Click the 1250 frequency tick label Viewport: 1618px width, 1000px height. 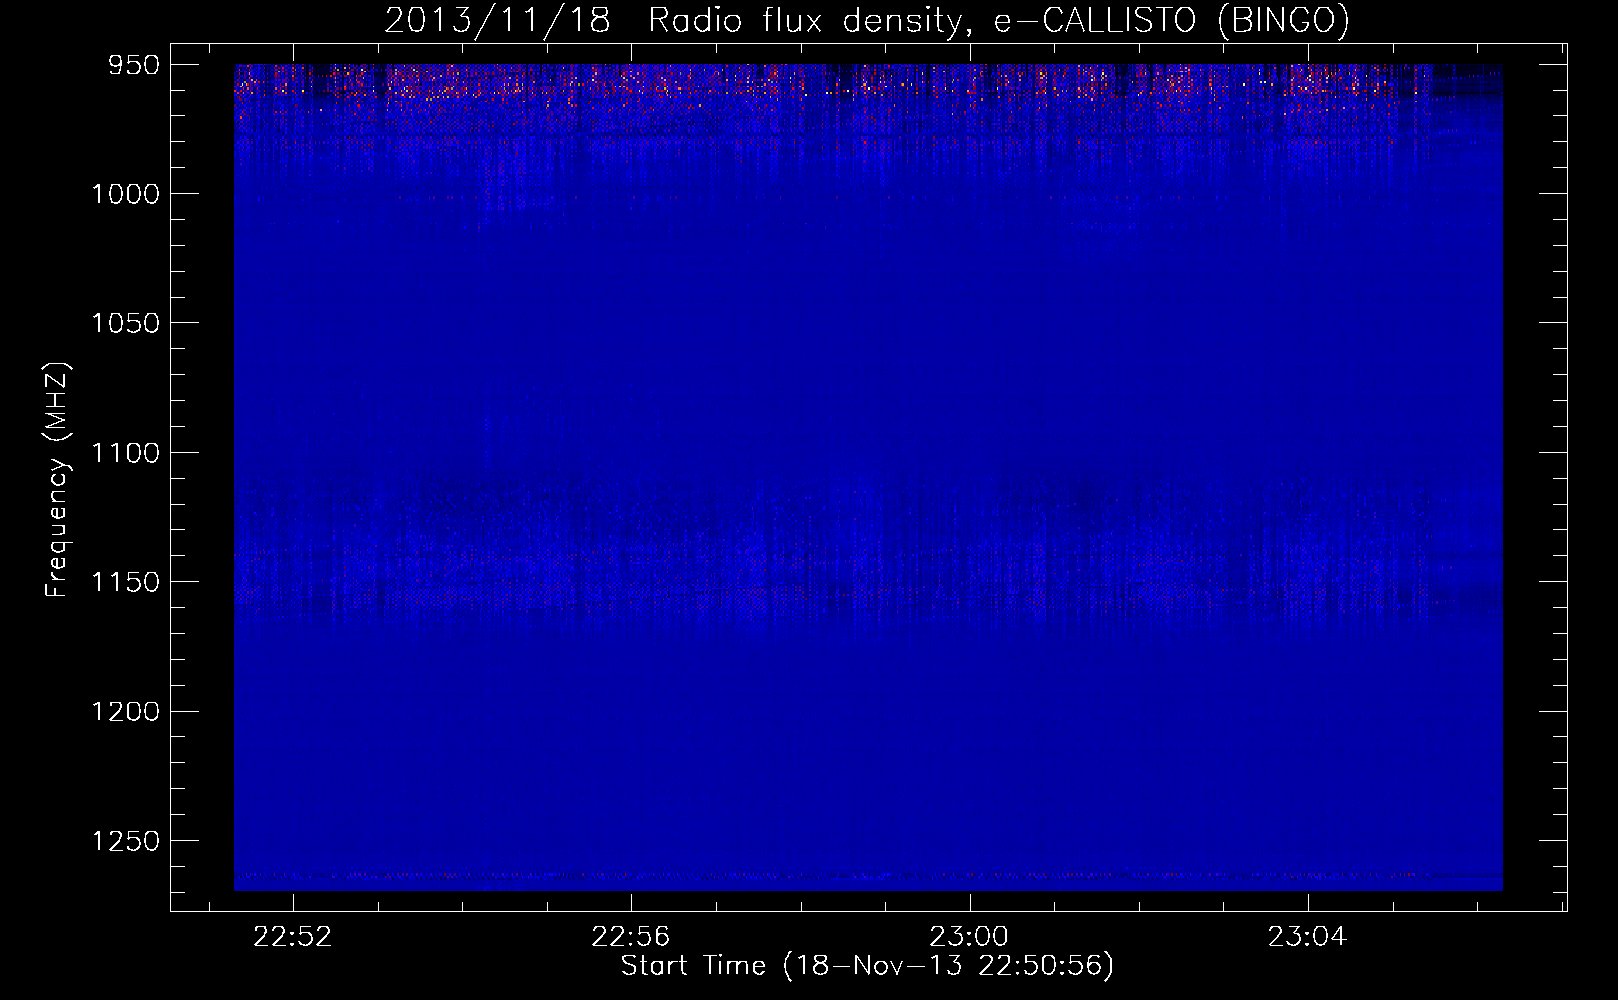125,841
